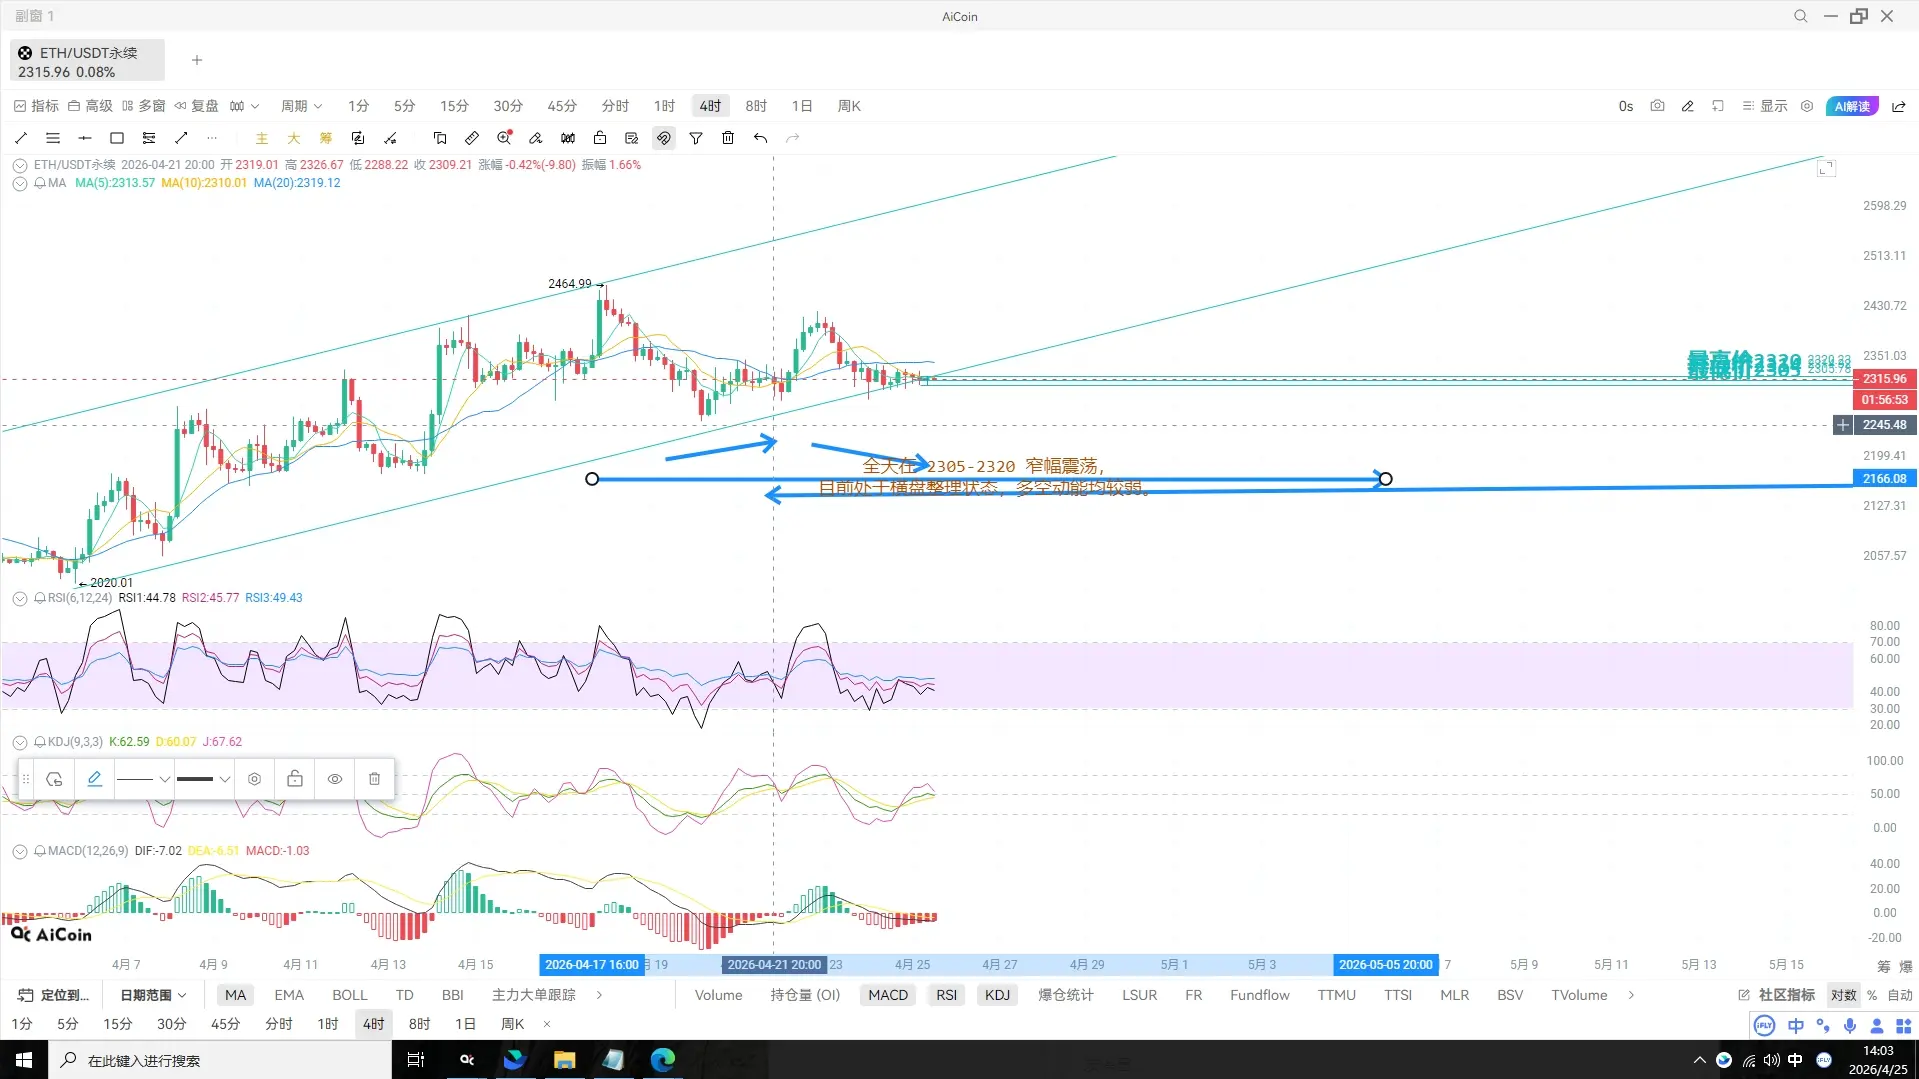Open the 显示 display options

[x=1765, y=106]
